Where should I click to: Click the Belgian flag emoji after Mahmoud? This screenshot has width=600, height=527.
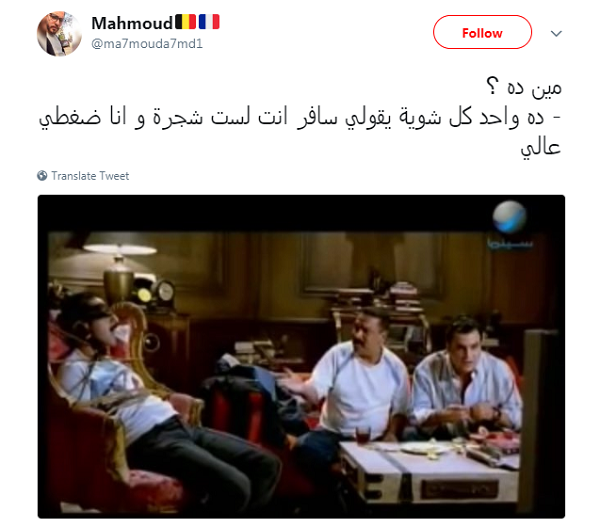click(186, 22)
